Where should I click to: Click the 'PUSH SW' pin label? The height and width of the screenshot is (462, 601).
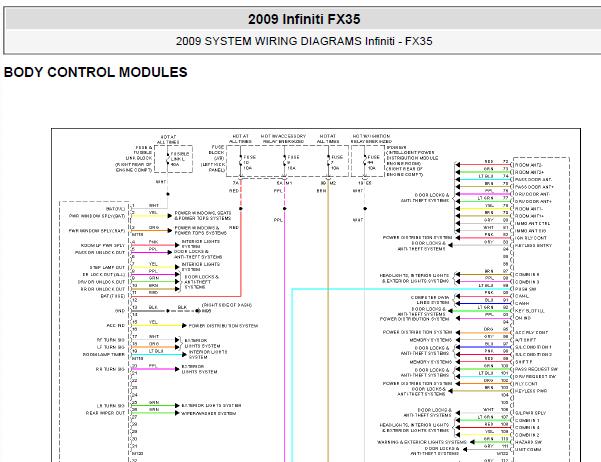[525, 289]
